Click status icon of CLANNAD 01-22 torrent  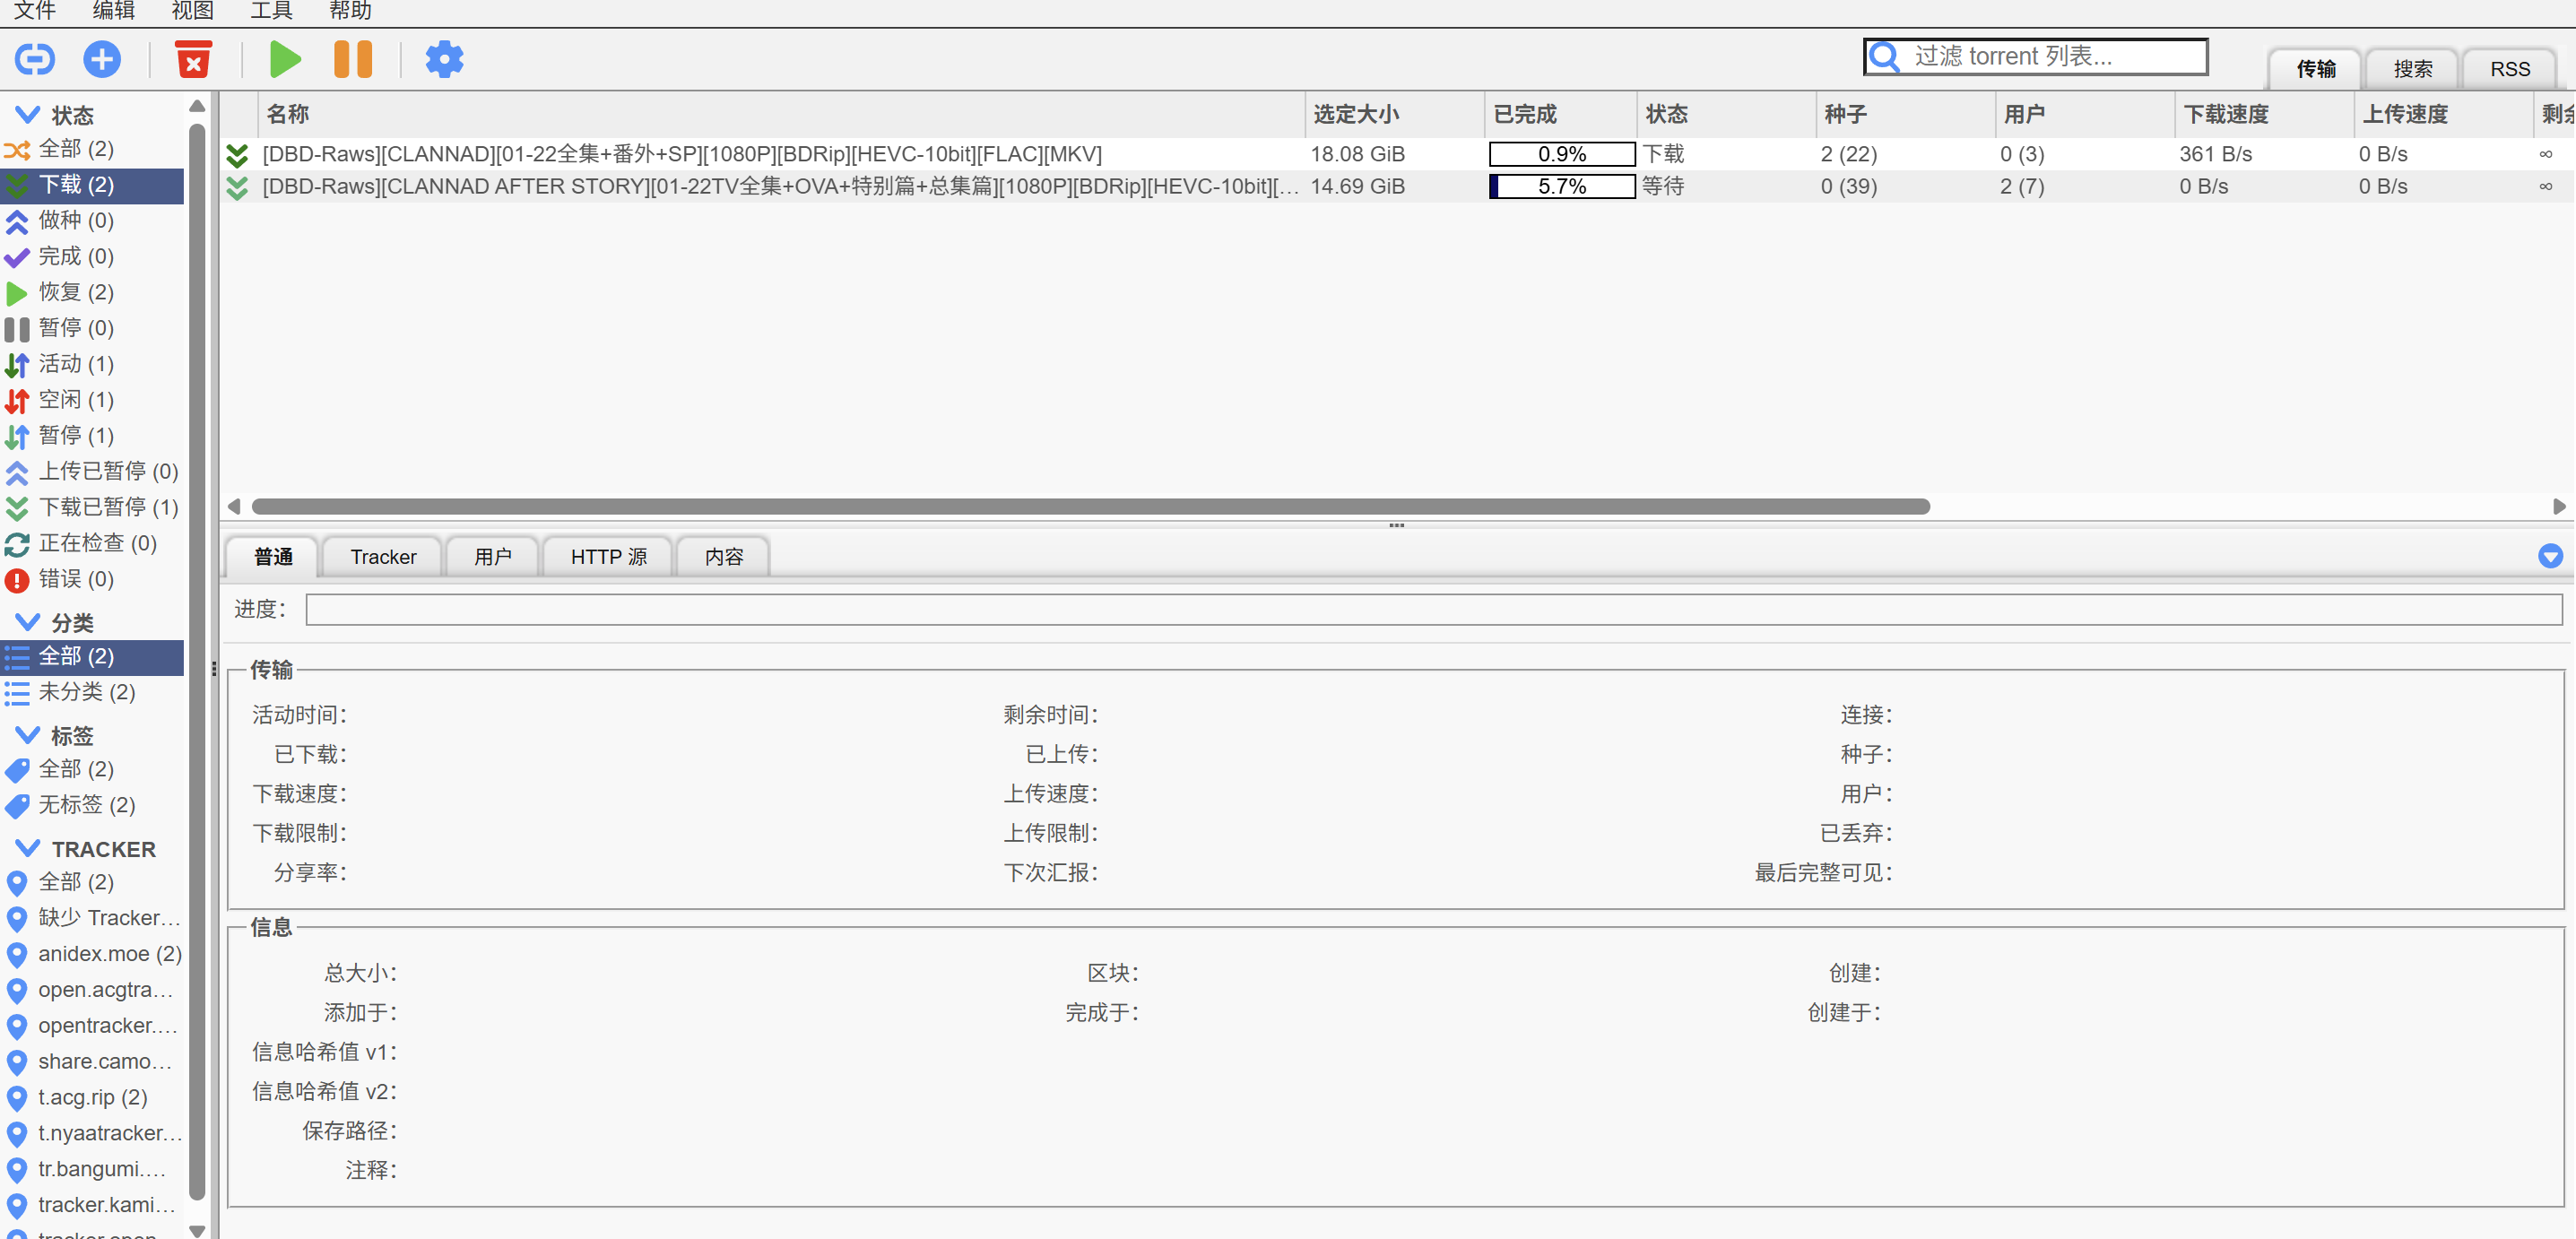237,155
